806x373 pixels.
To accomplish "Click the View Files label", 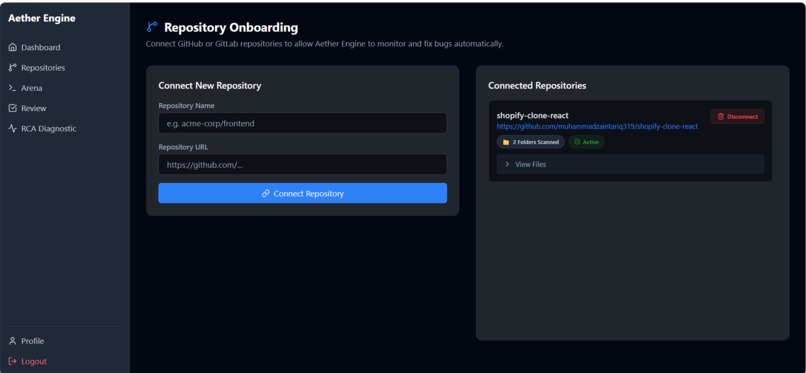I will coord(530,164).
